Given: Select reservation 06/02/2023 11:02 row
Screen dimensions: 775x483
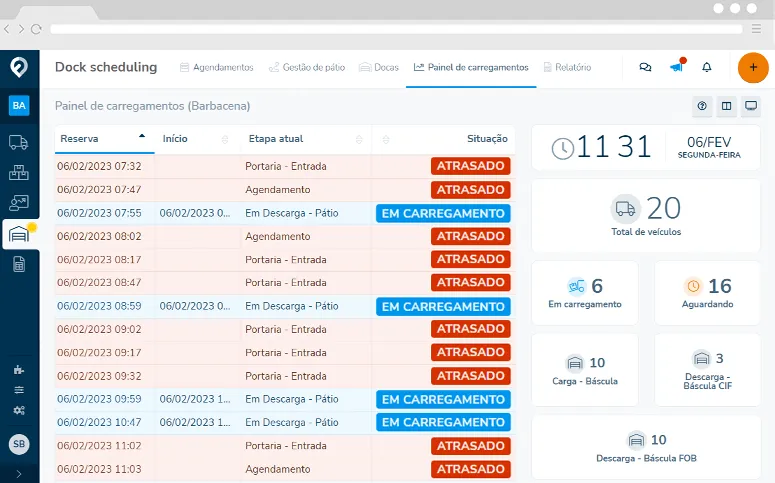Looking at the screenshot, I should pos(285,445).
